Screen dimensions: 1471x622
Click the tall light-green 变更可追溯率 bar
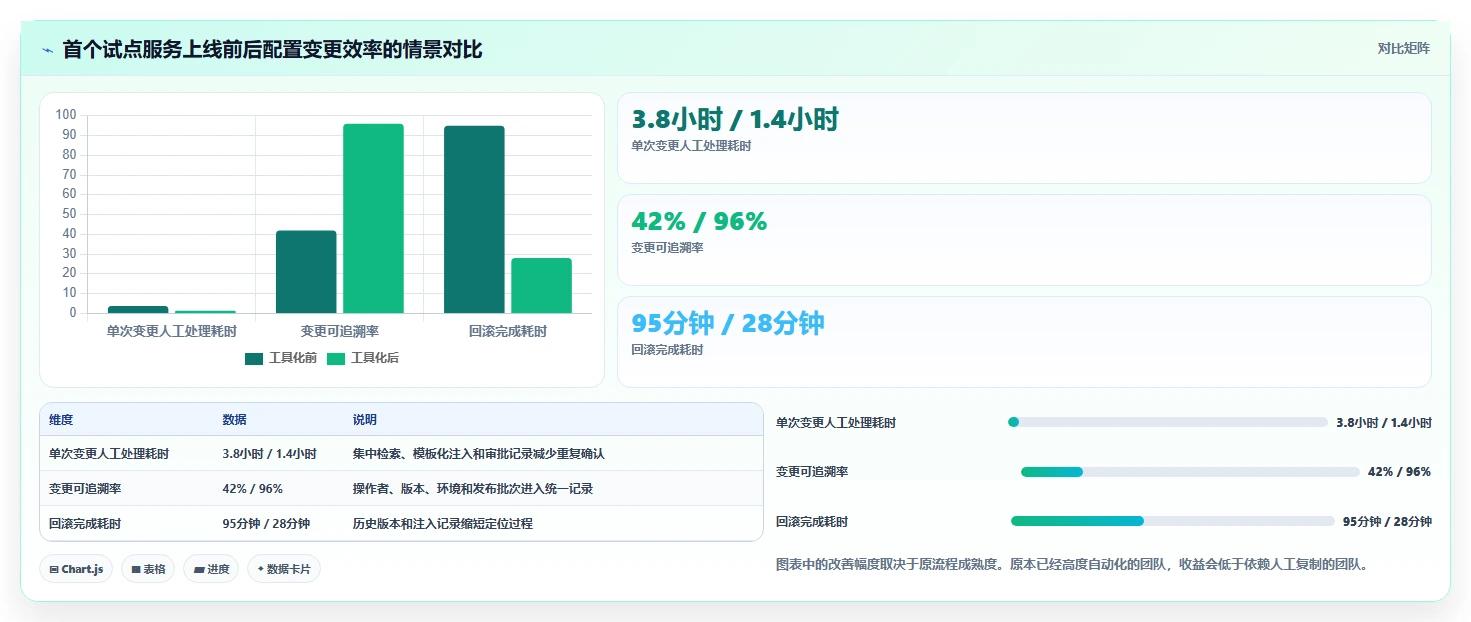pyautogui.click(x=373, y=218)
